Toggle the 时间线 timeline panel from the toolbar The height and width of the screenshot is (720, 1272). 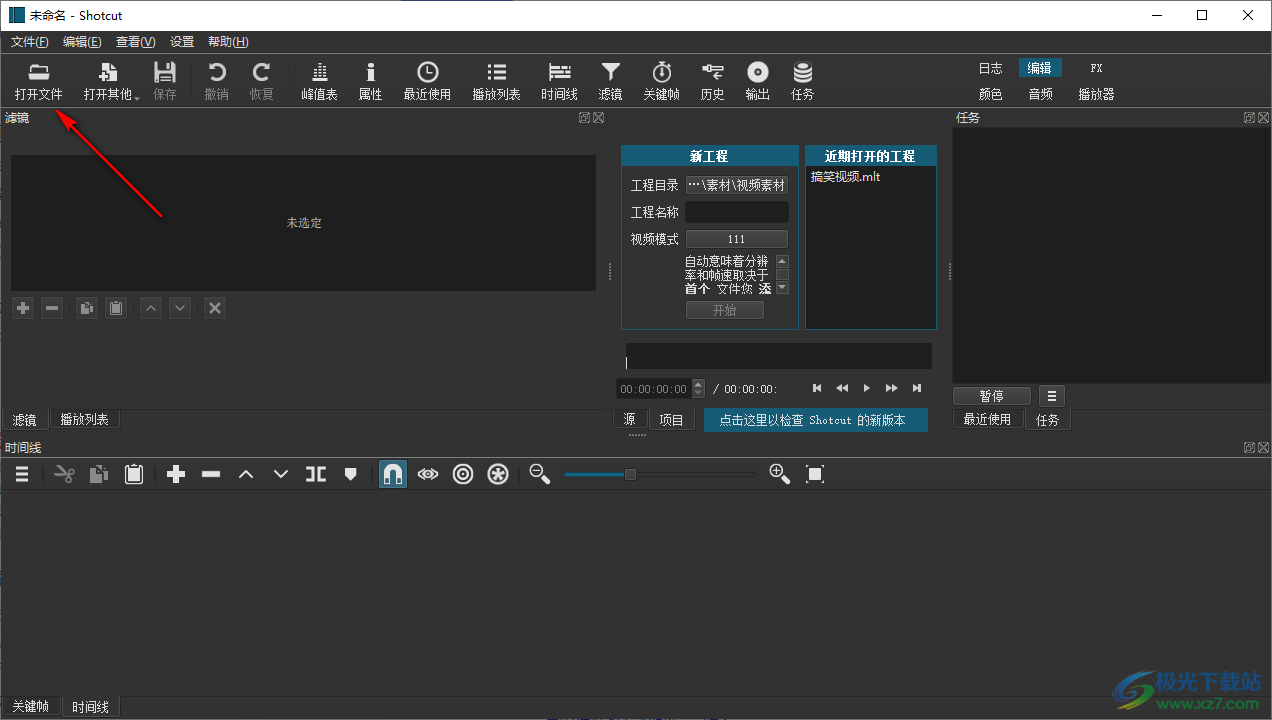[559, 82]
